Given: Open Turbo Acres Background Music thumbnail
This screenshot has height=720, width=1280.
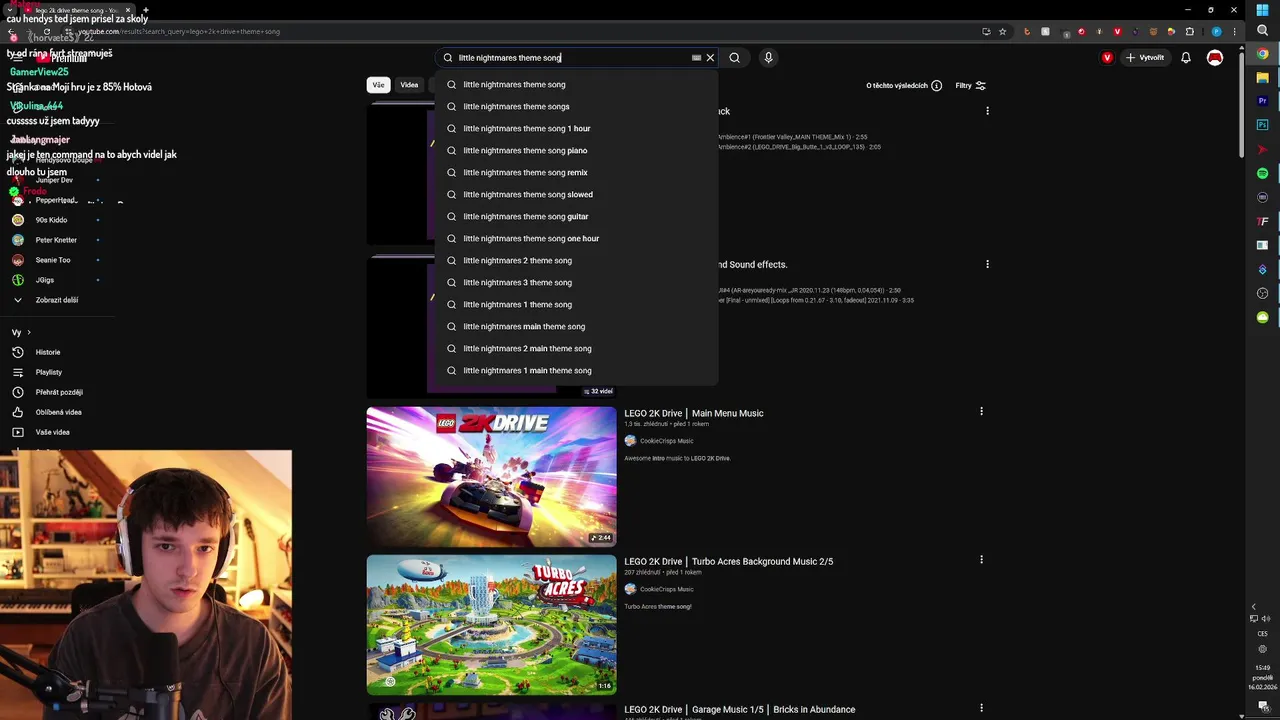Looking at the screenshot, I should (x=491, y=624).
